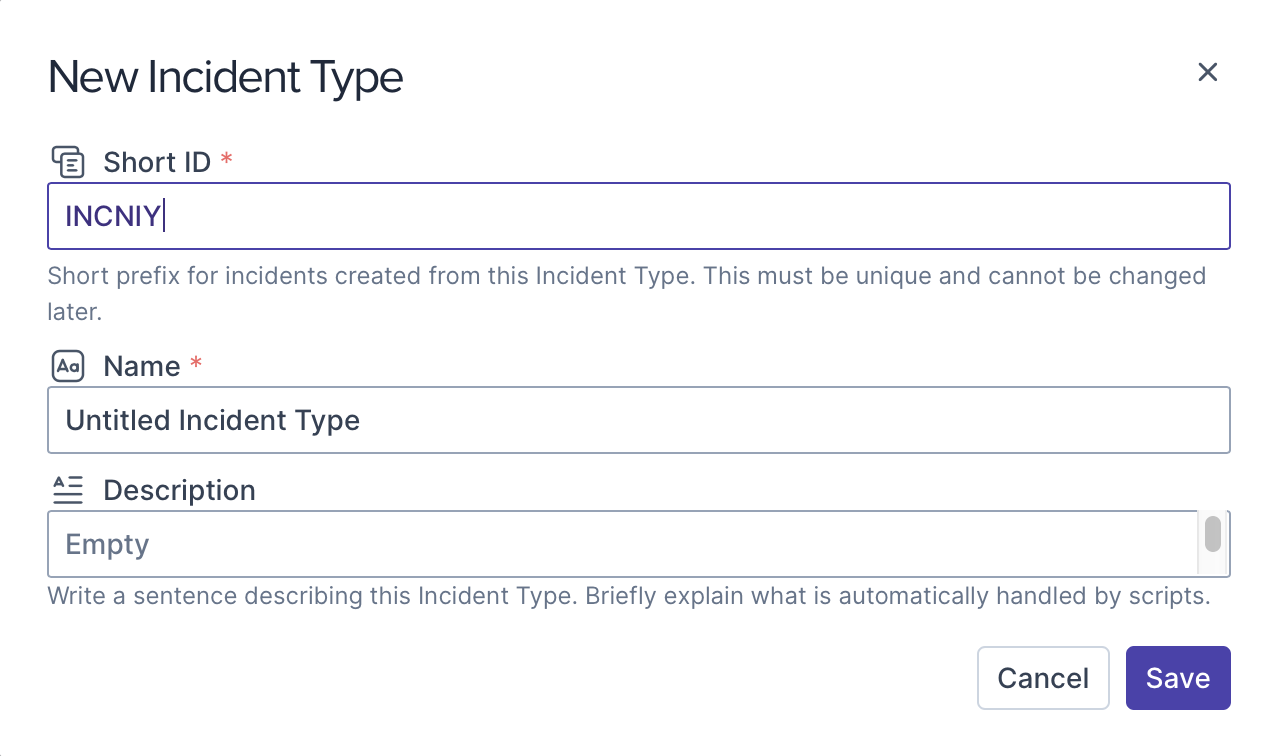Viewport: 1276px width, 756px height.
Task: Close the New Incident Type dialog
Action: [x=1207, y=72]
